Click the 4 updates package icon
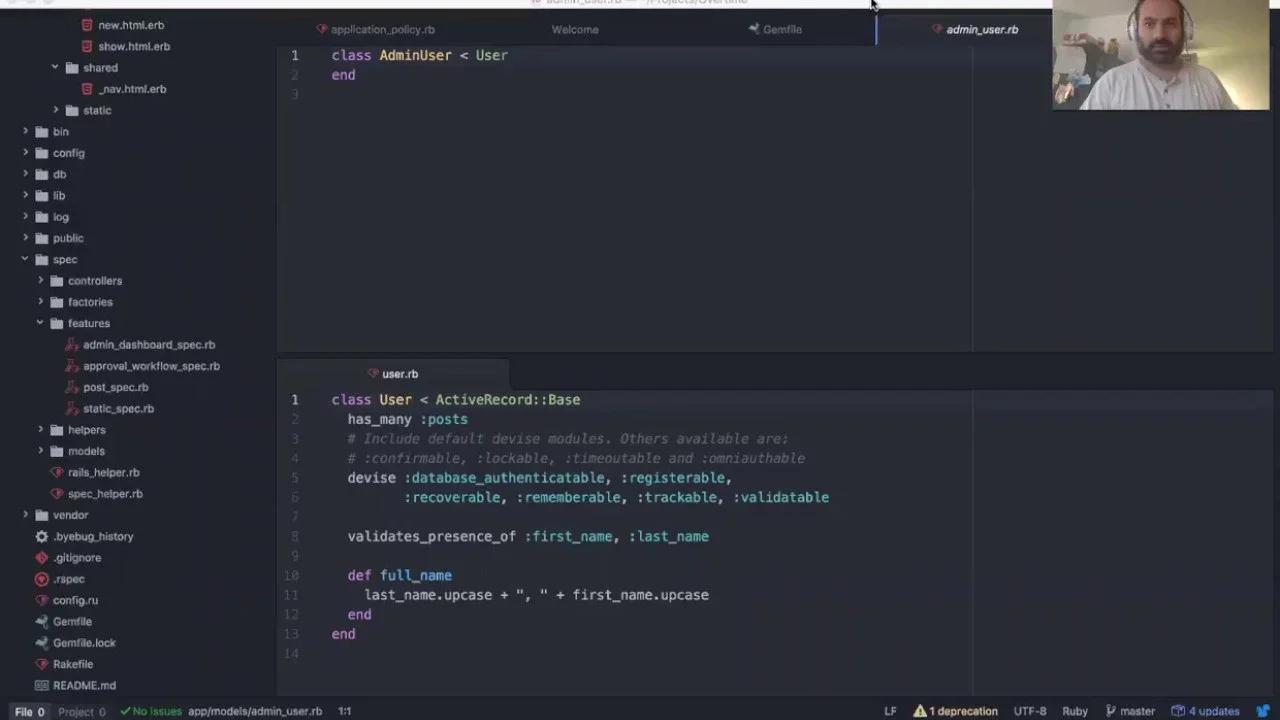 1178,711
